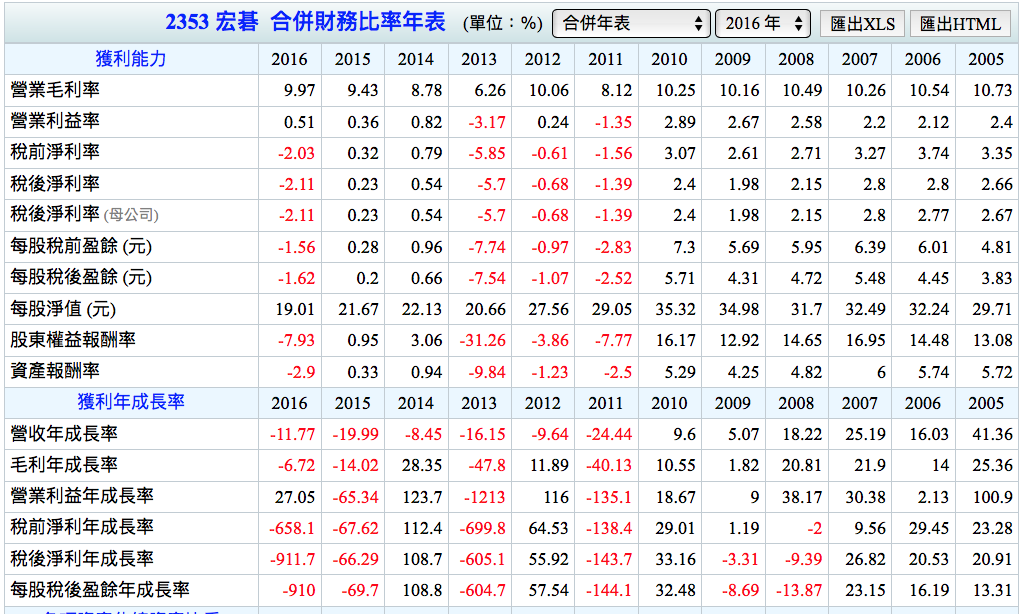Click the 營業利益率 row label

[x=55, y=121]
